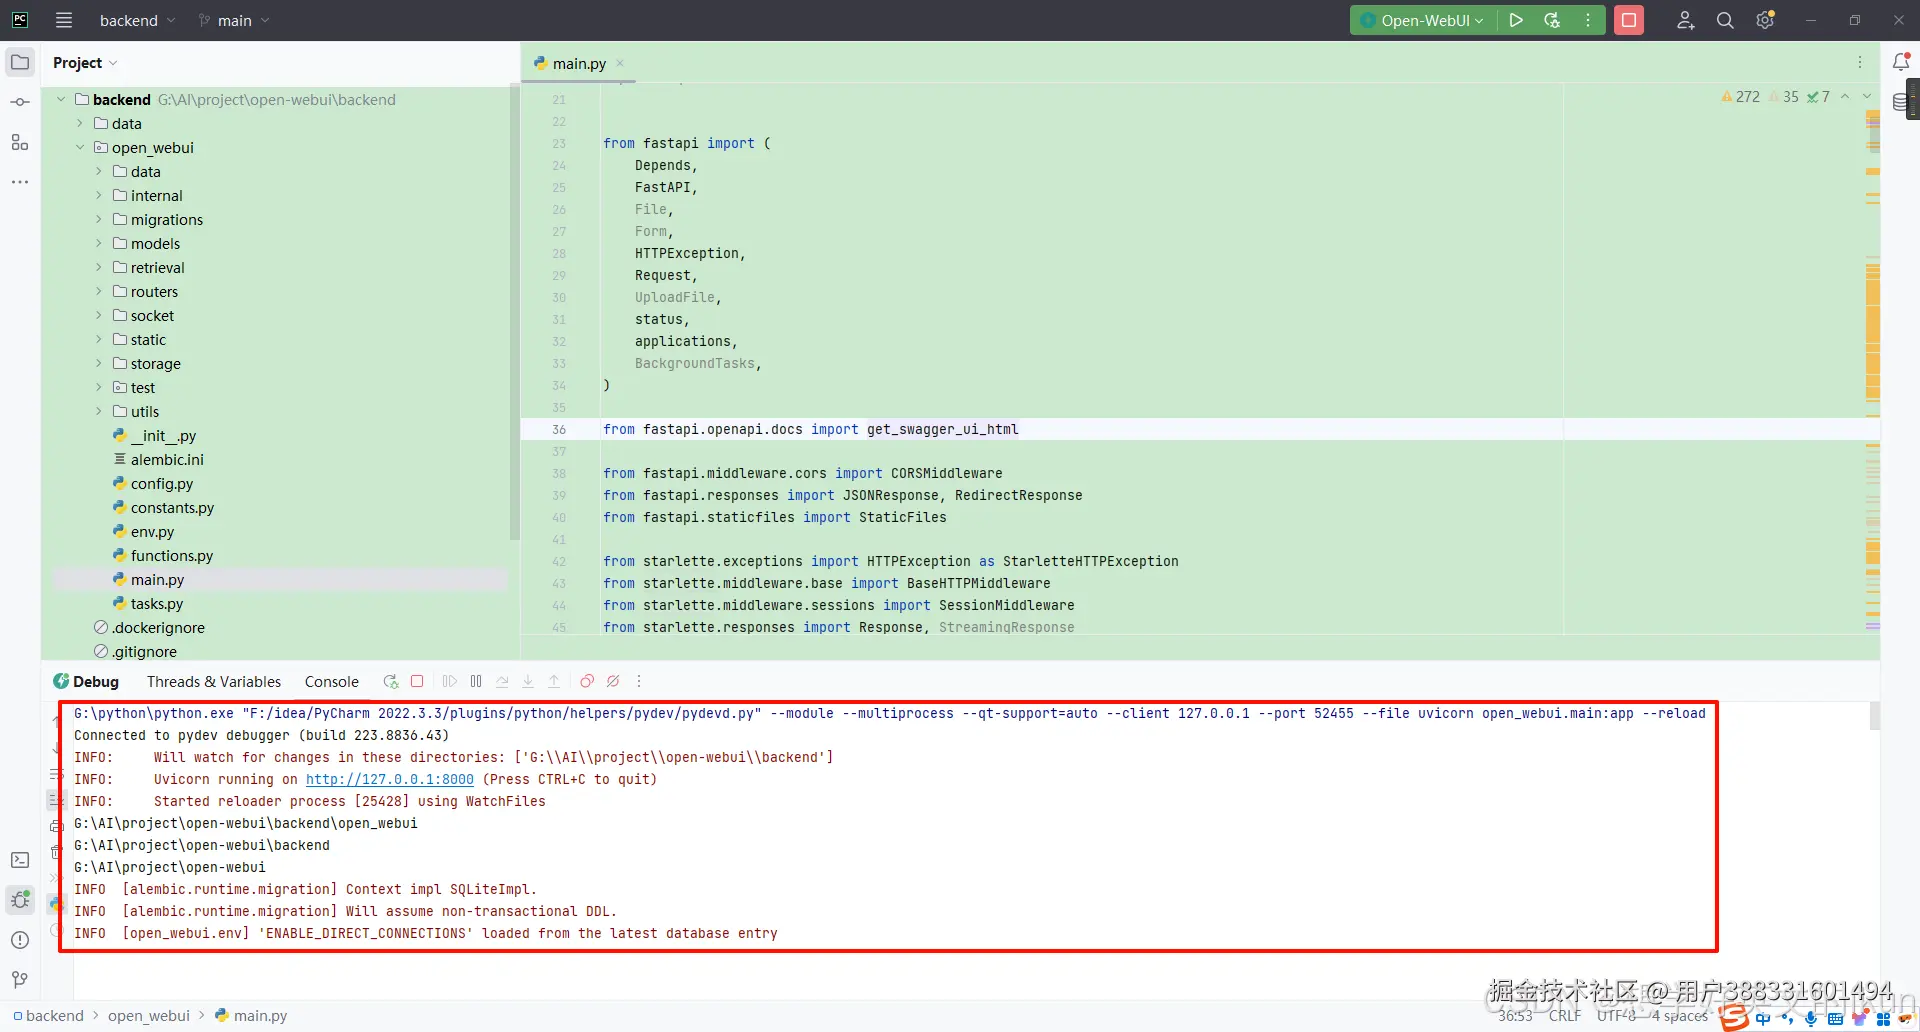The width and height of the screenshot is (1920, 1032).
Task: Switch to Threads & Variables tab
Action: (214, 681)
